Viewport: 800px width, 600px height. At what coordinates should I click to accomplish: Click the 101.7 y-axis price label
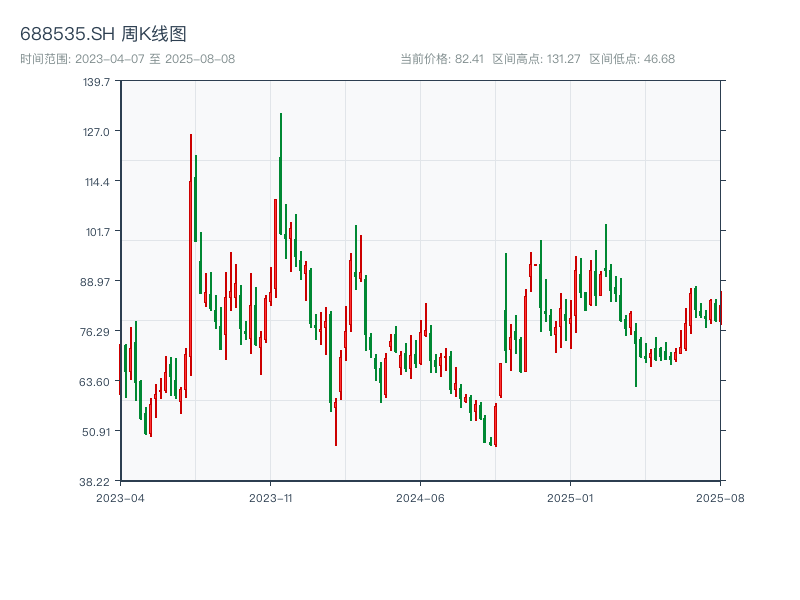click(x=96, y=232)
